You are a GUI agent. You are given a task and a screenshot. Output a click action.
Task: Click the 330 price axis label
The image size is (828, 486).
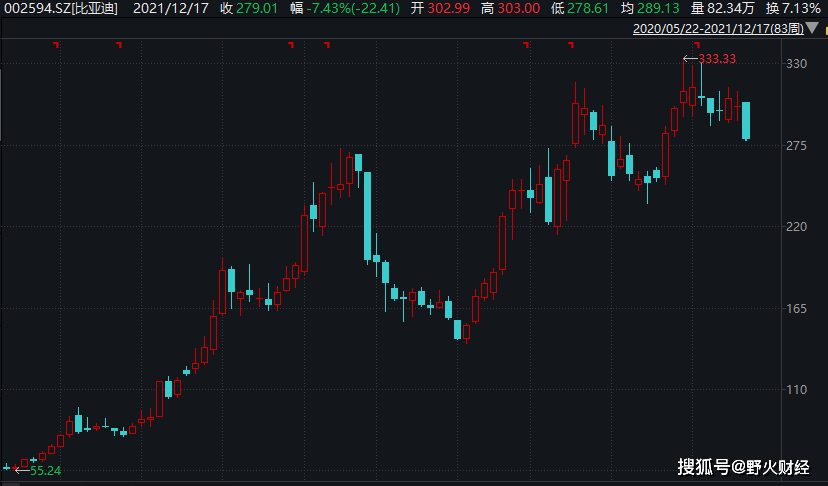coord(797,63)
